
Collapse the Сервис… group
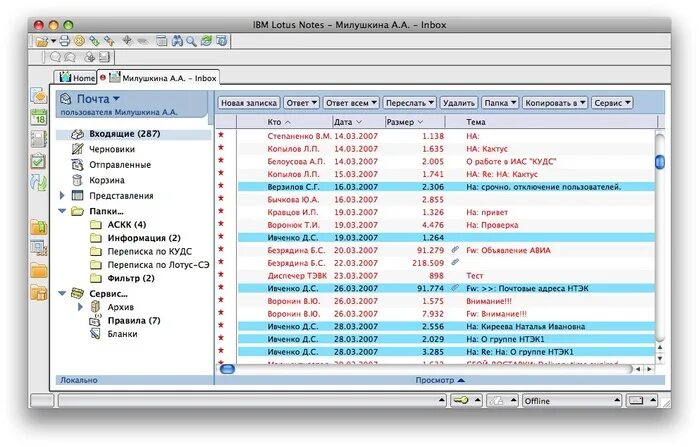pos(62,293)
